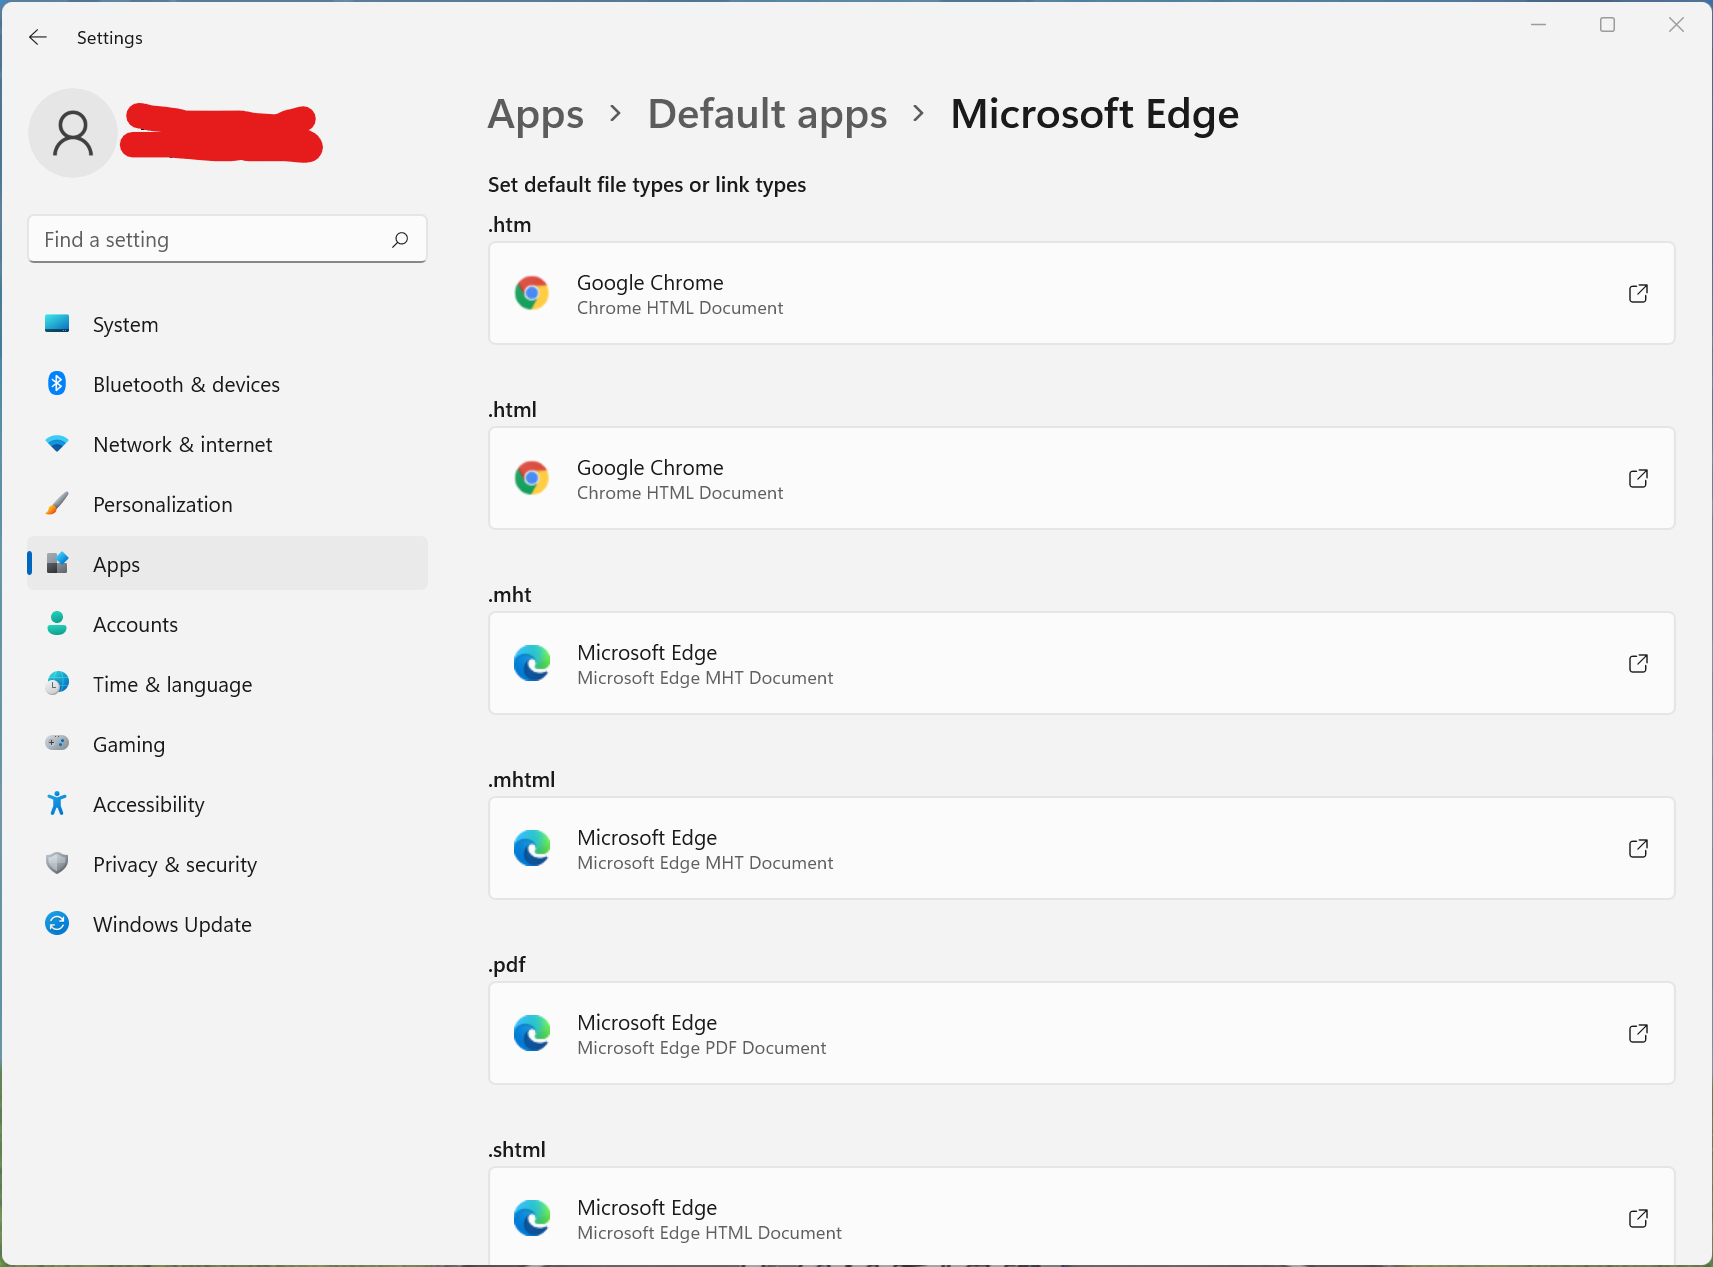
Task: Select Apps in the sidebar
Action: pyautogui.click(x=228, y=564)
